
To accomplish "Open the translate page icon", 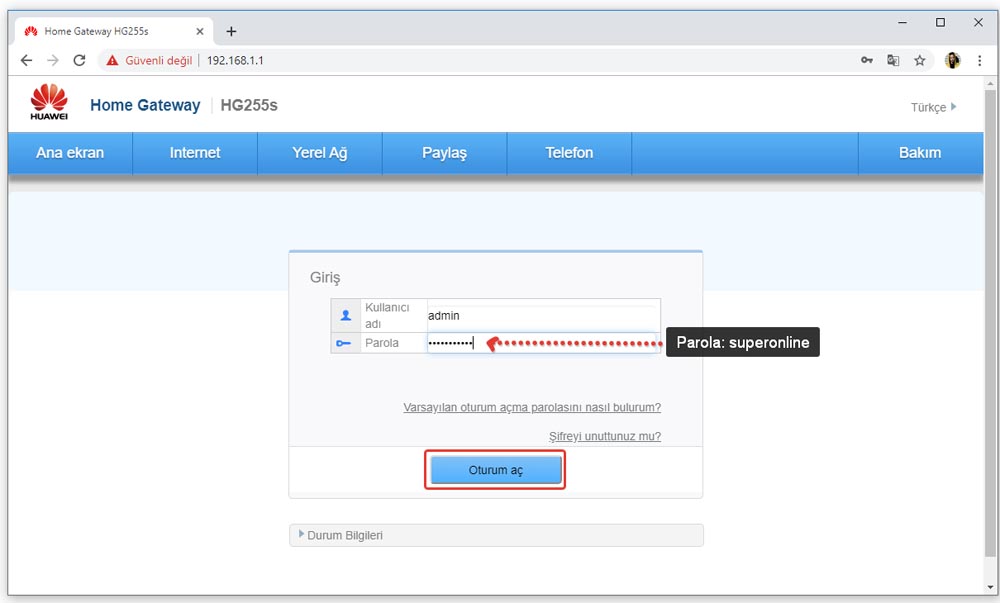I will [x=893, y=61].
